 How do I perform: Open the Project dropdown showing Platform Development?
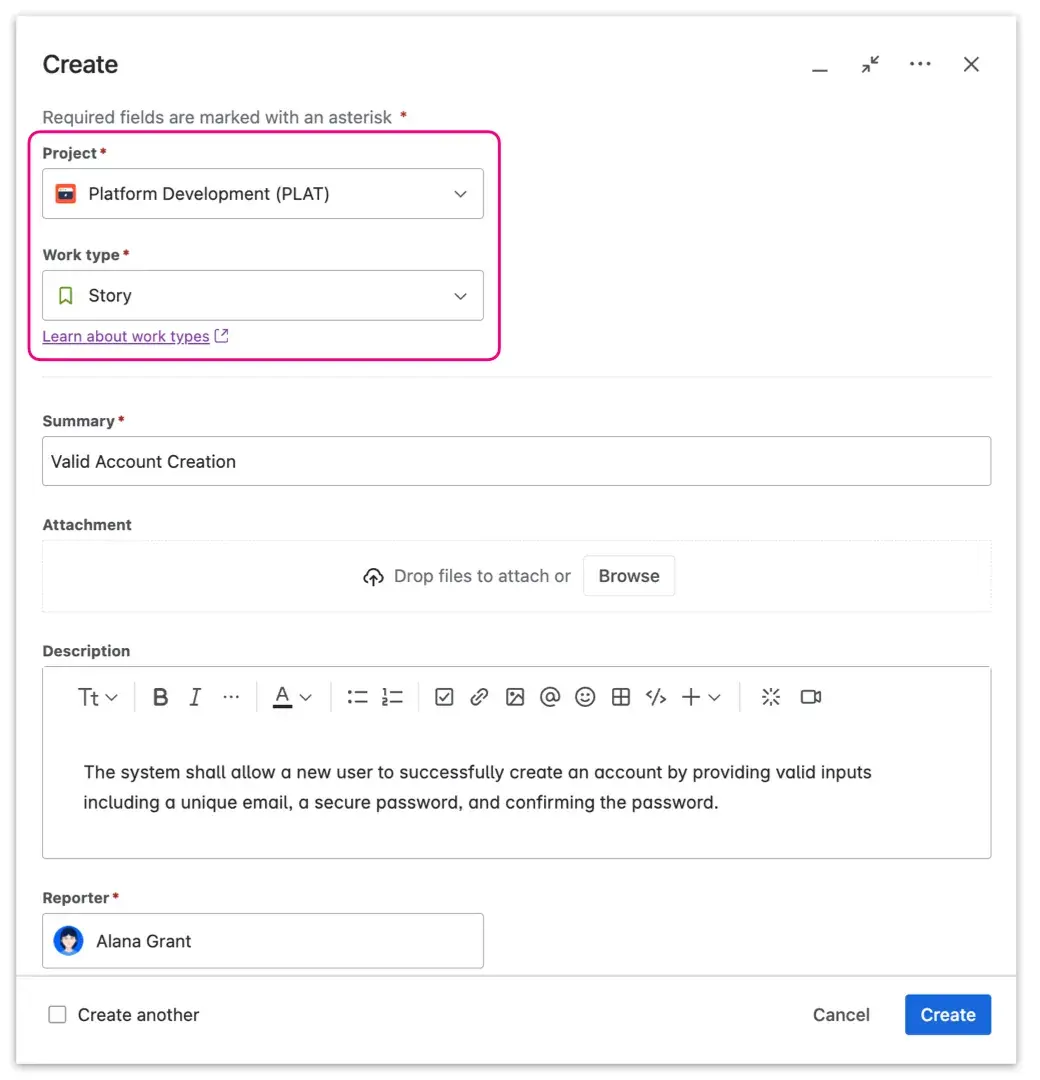(262, 193)
